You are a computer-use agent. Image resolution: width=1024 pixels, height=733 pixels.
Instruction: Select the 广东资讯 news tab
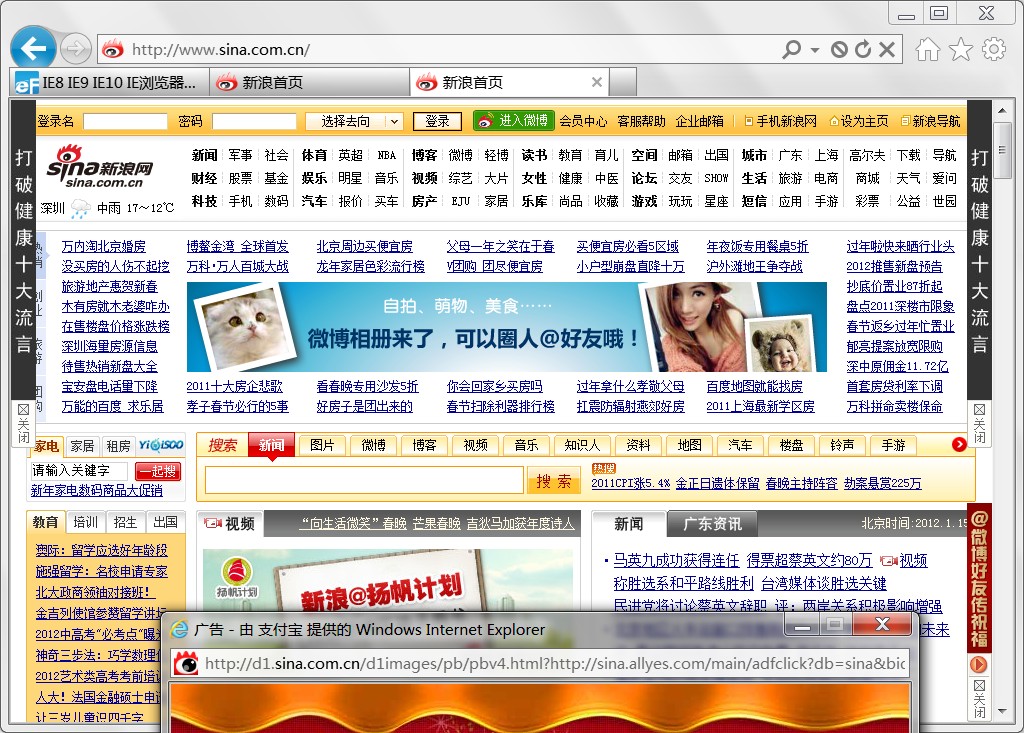click(712, 524)
